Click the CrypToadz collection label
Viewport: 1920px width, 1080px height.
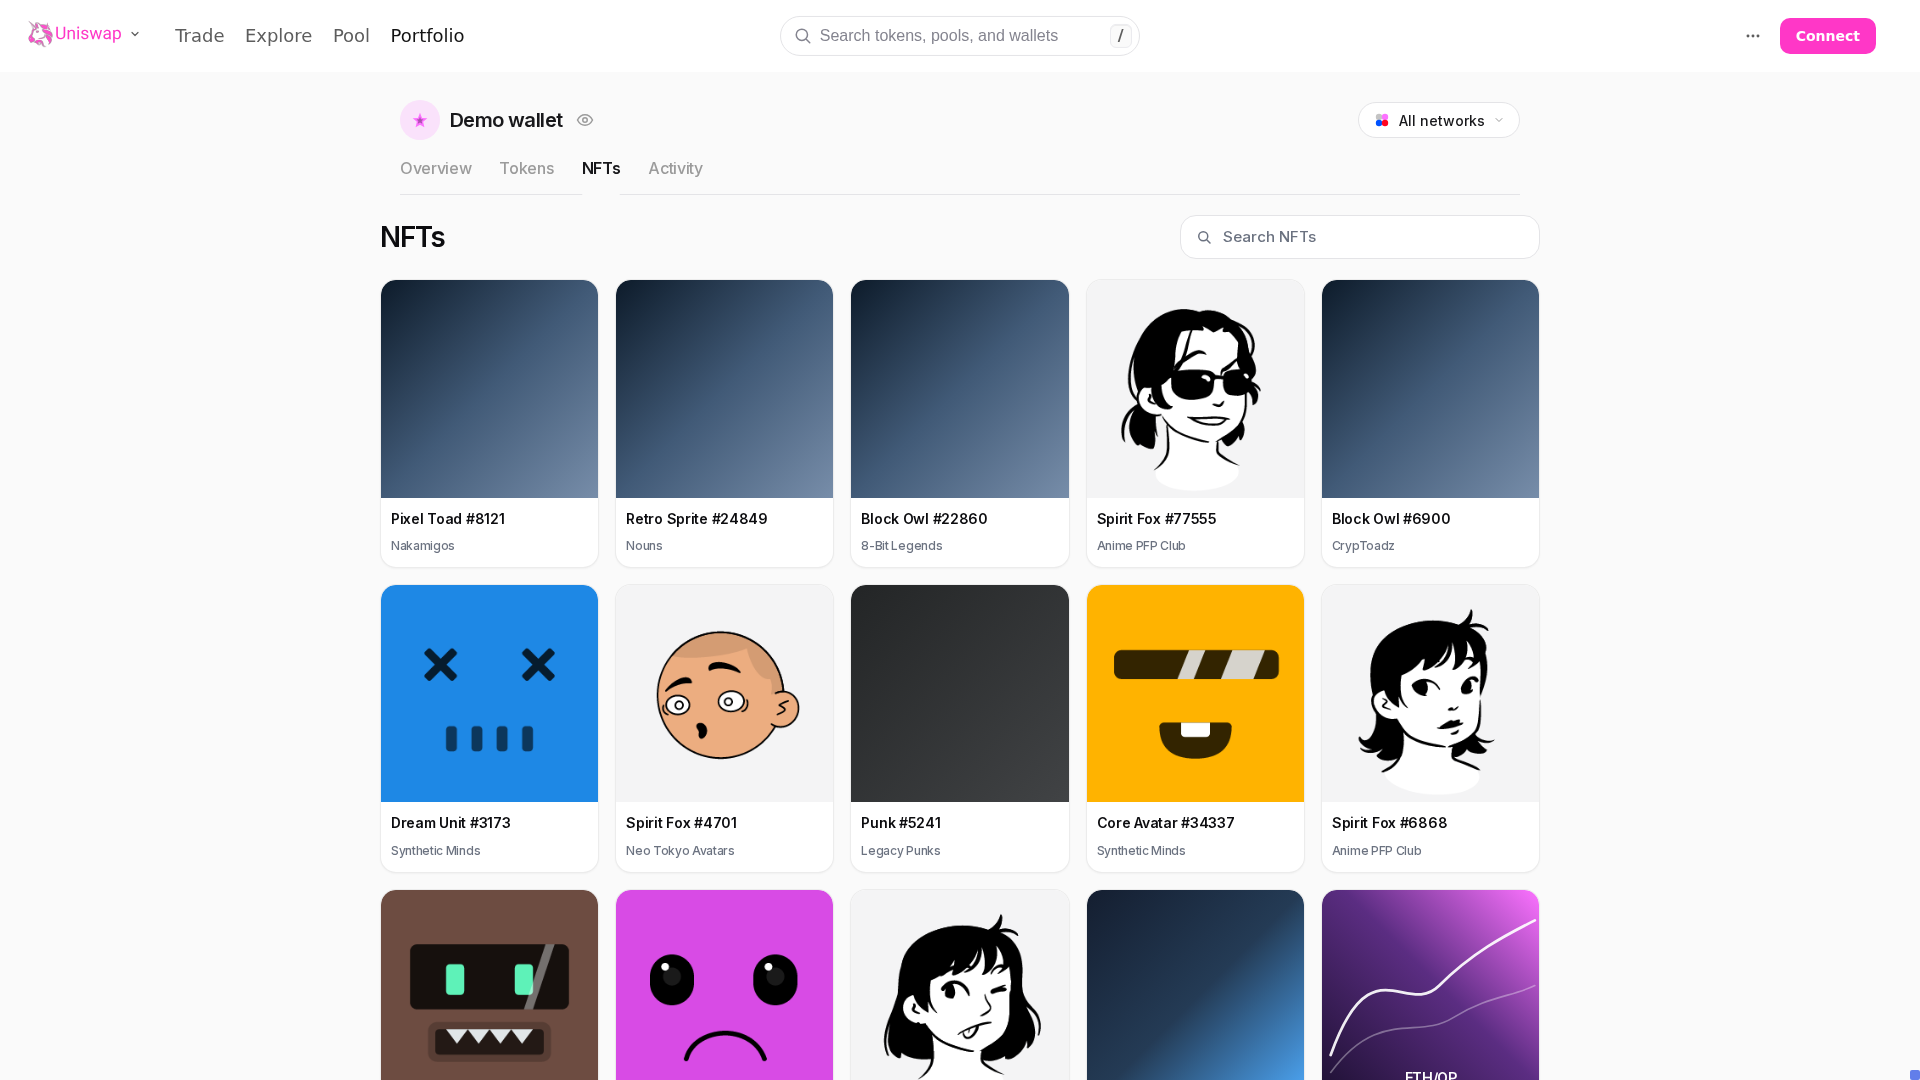click(x=1363, y=546)
